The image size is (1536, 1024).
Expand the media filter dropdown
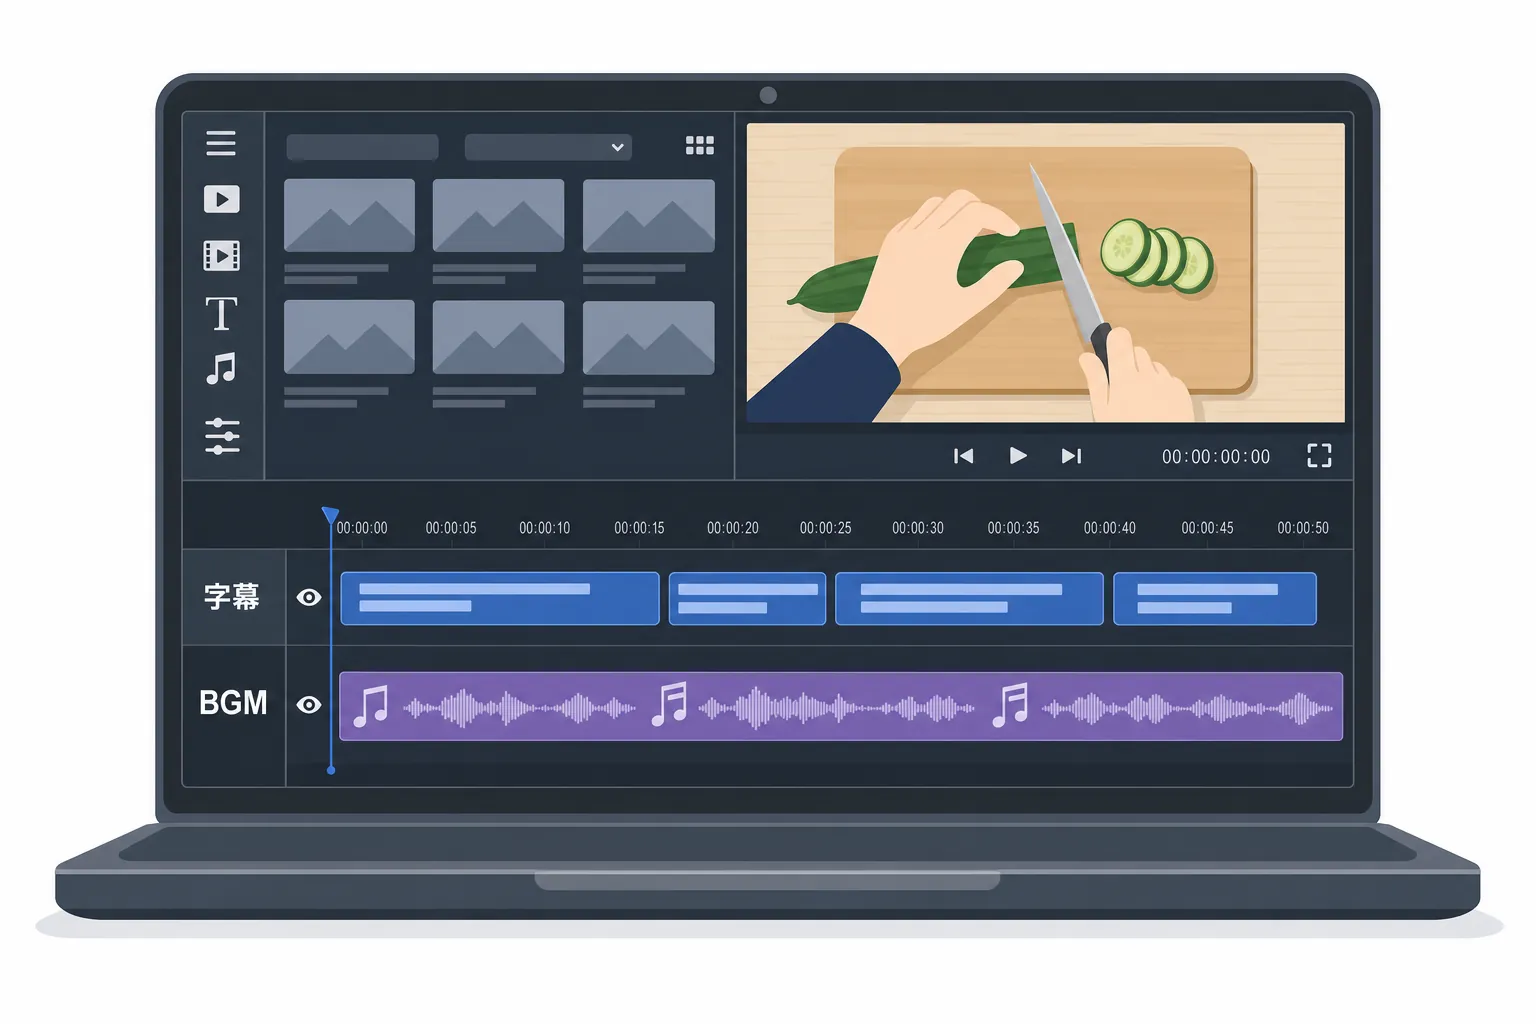pyautogui.click(x=548, y=147)
